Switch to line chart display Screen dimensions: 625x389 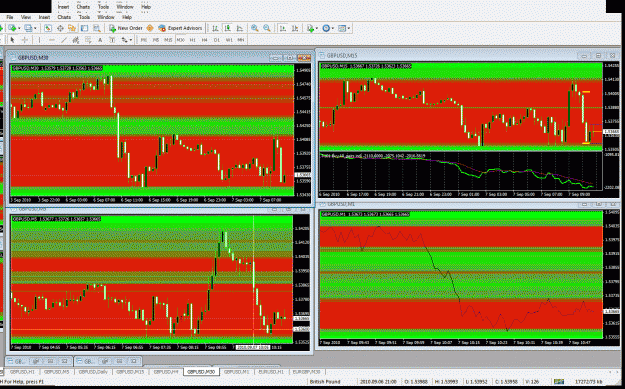[240, 28]
